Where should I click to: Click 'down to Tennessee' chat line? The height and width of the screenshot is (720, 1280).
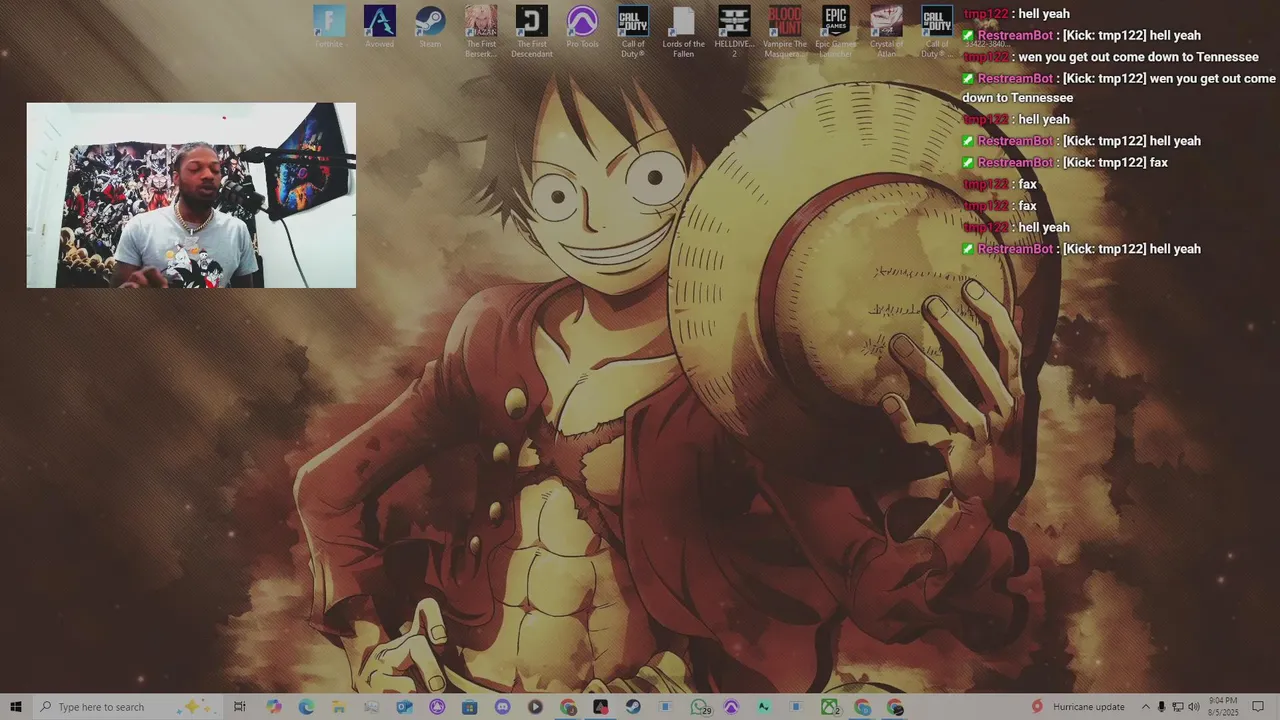click(x=1018, y=98)
